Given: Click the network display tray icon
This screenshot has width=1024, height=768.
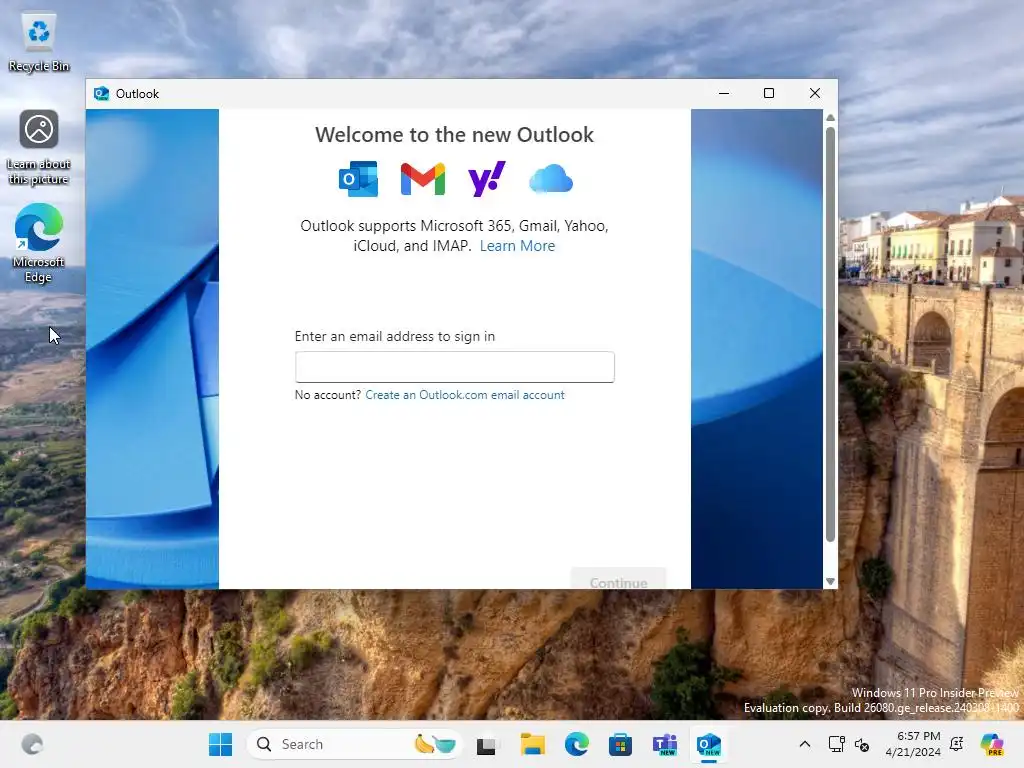Looking at the screenshot, I should [837, 744].
